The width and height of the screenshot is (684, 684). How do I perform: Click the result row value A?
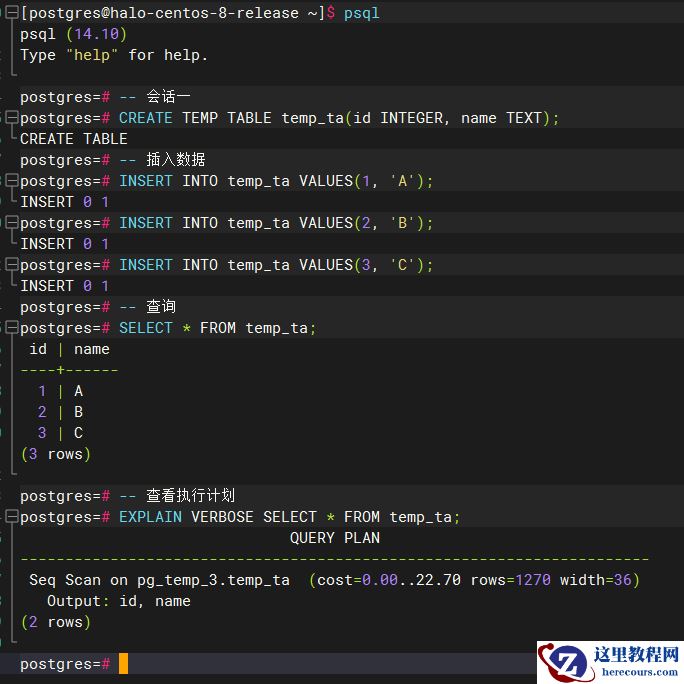[79, 391]
